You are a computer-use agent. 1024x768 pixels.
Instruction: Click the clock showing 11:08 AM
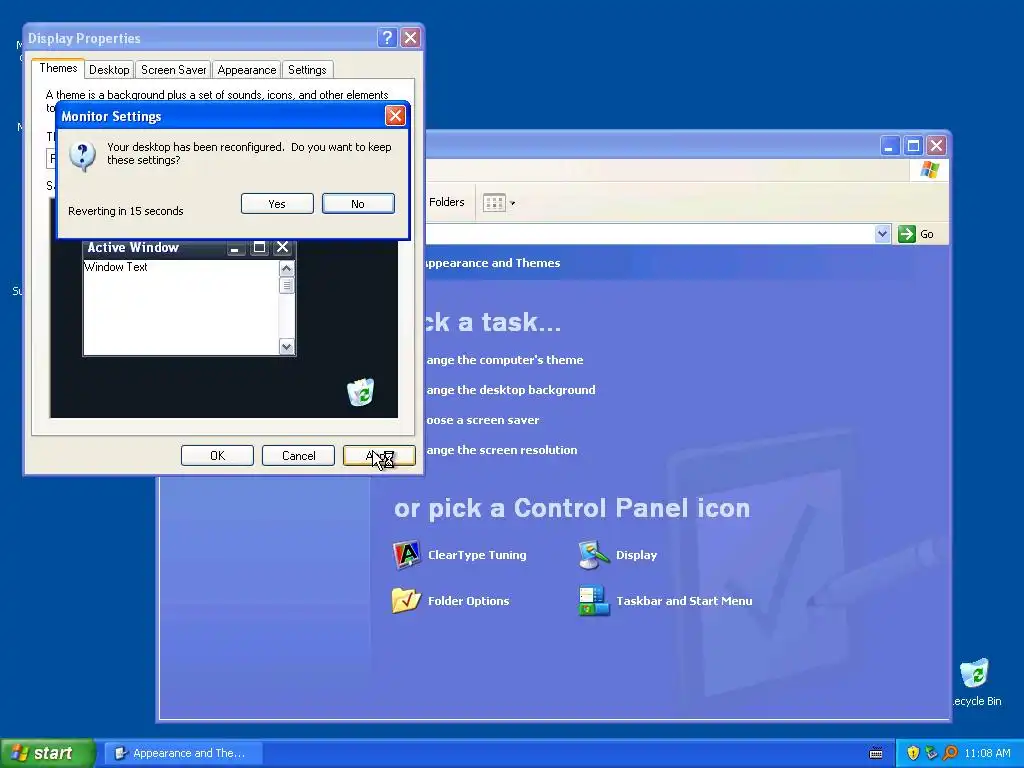(x=987, y=753)
